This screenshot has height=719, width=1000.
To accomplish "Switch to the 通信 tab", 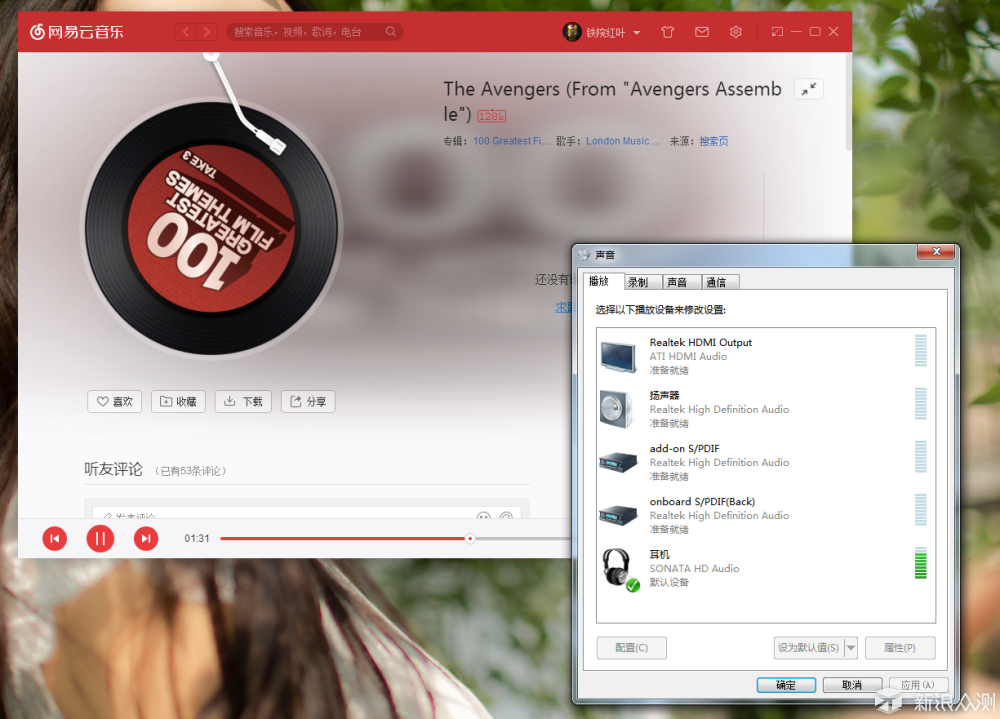I will [x=716, y=282].
